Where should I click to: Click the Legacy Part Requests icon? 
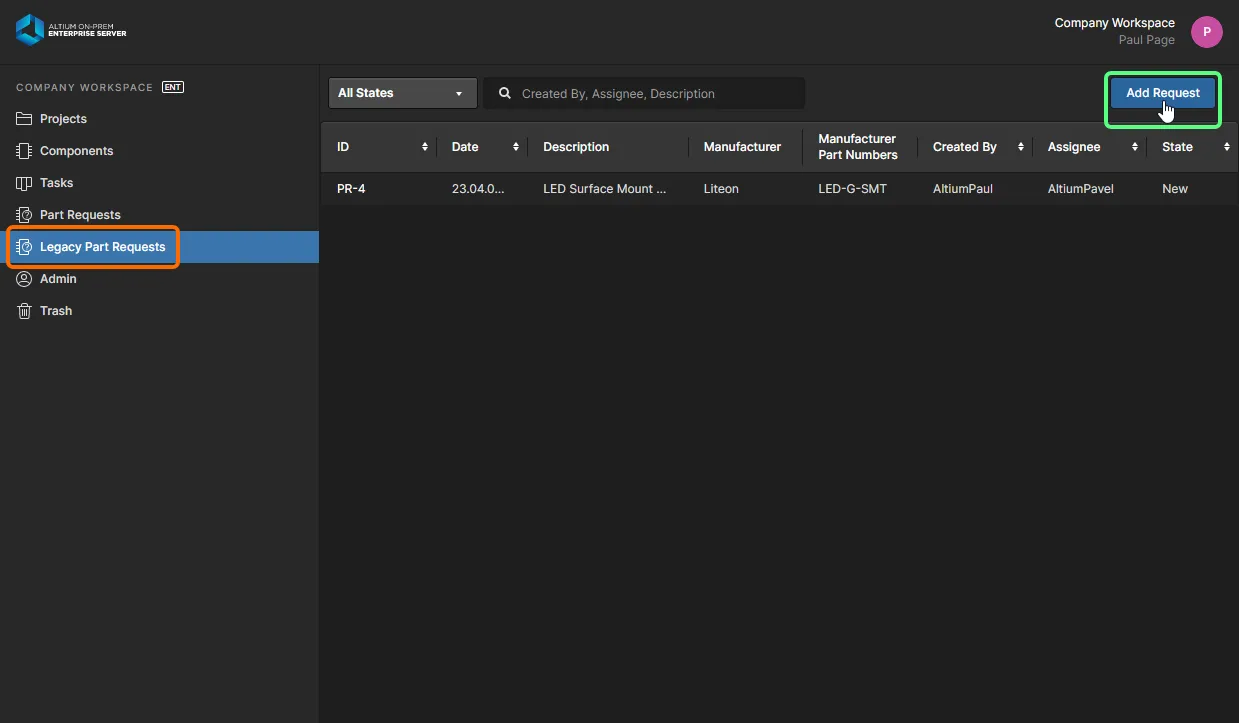[24, 247]
